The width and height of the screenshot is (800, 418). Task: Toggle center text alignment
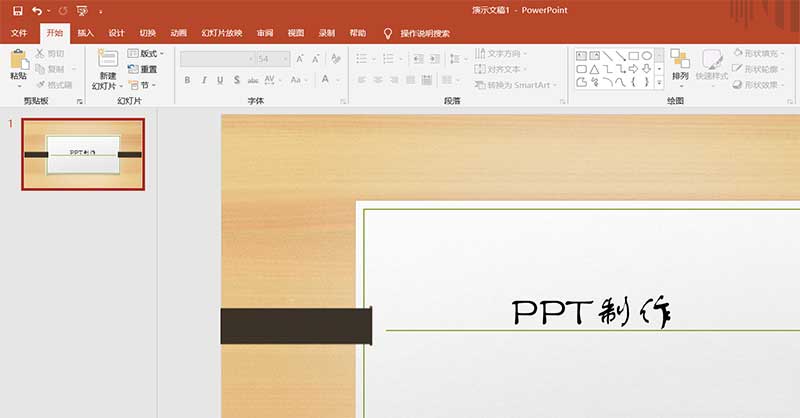(378, 80)
